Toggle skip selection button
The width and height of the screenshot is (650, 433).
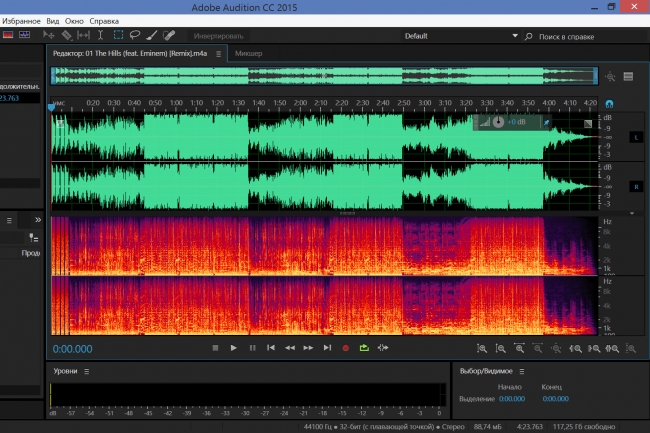(383, 348)
